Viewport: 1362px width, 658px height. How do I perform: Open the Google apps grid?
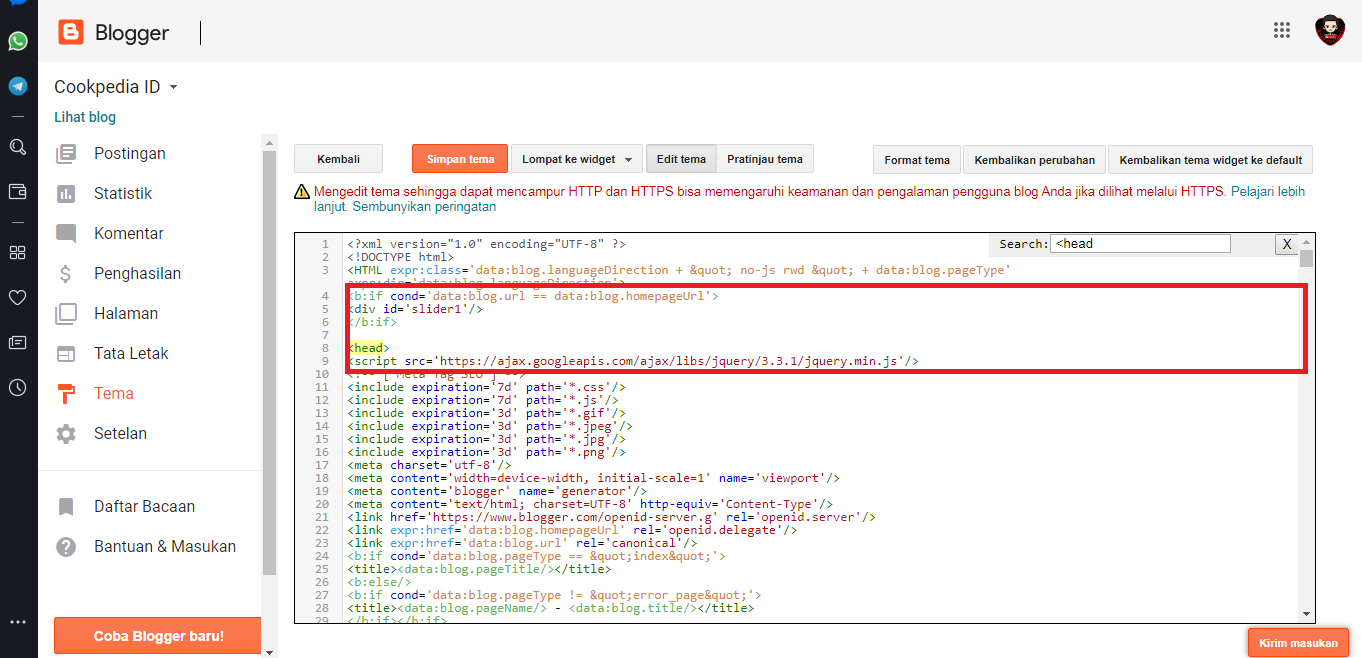[x=1282, y=30]
